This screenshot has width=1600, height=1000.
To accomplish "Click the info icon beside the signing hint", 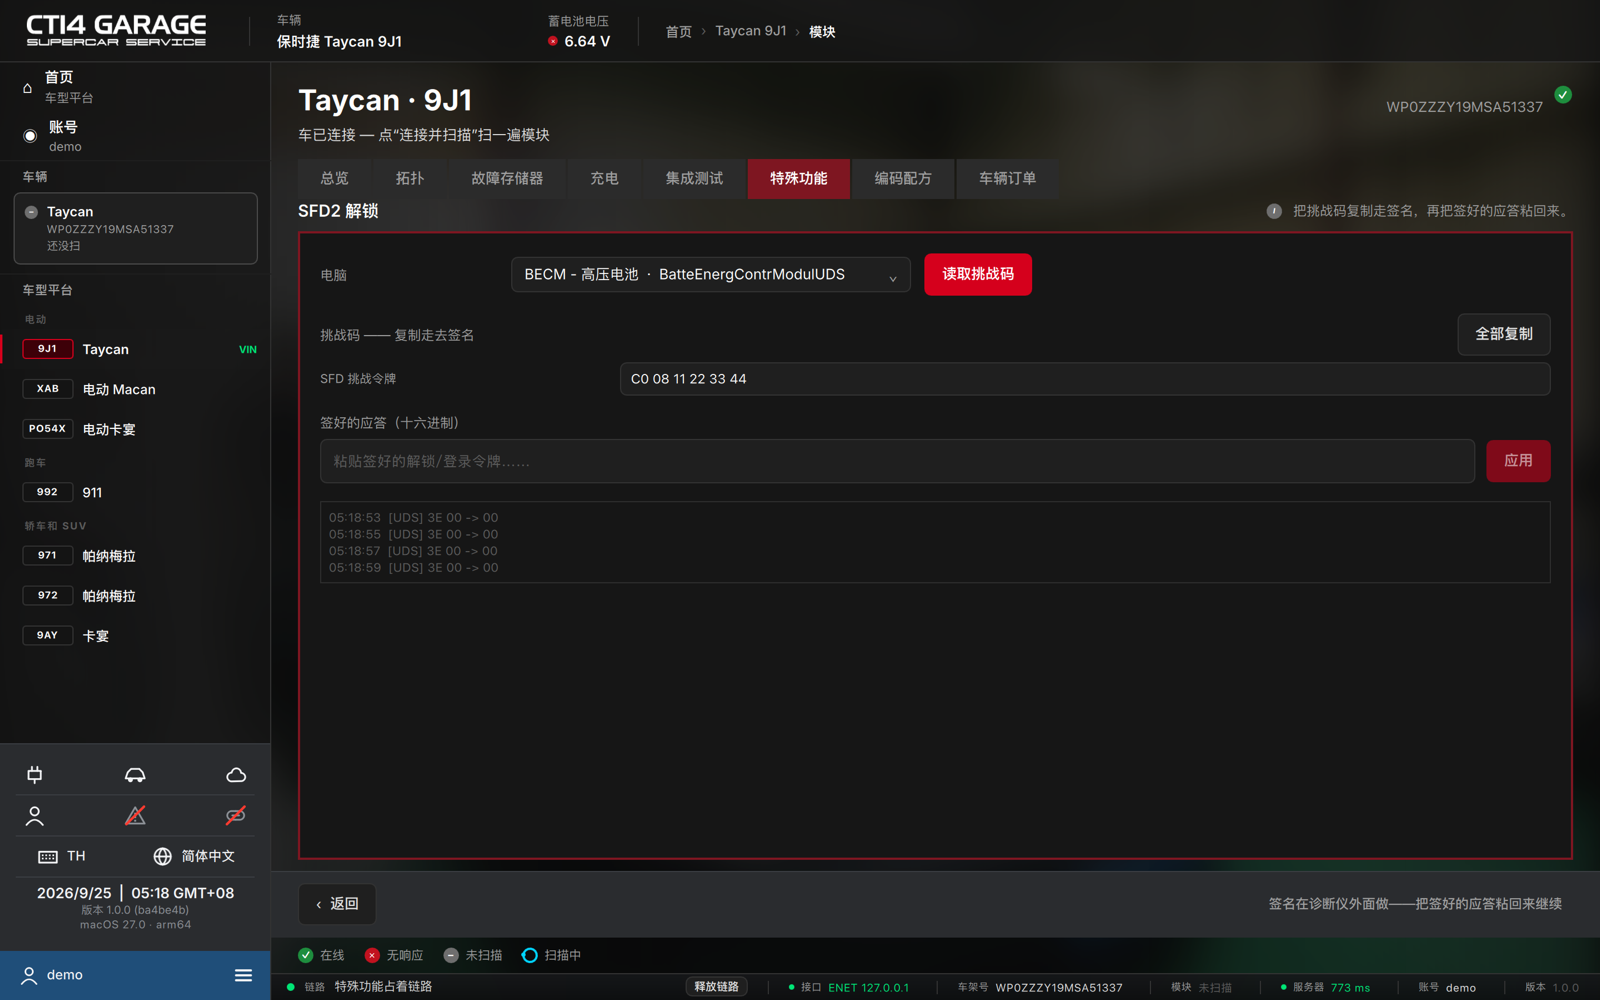I will pos(1274,211).
